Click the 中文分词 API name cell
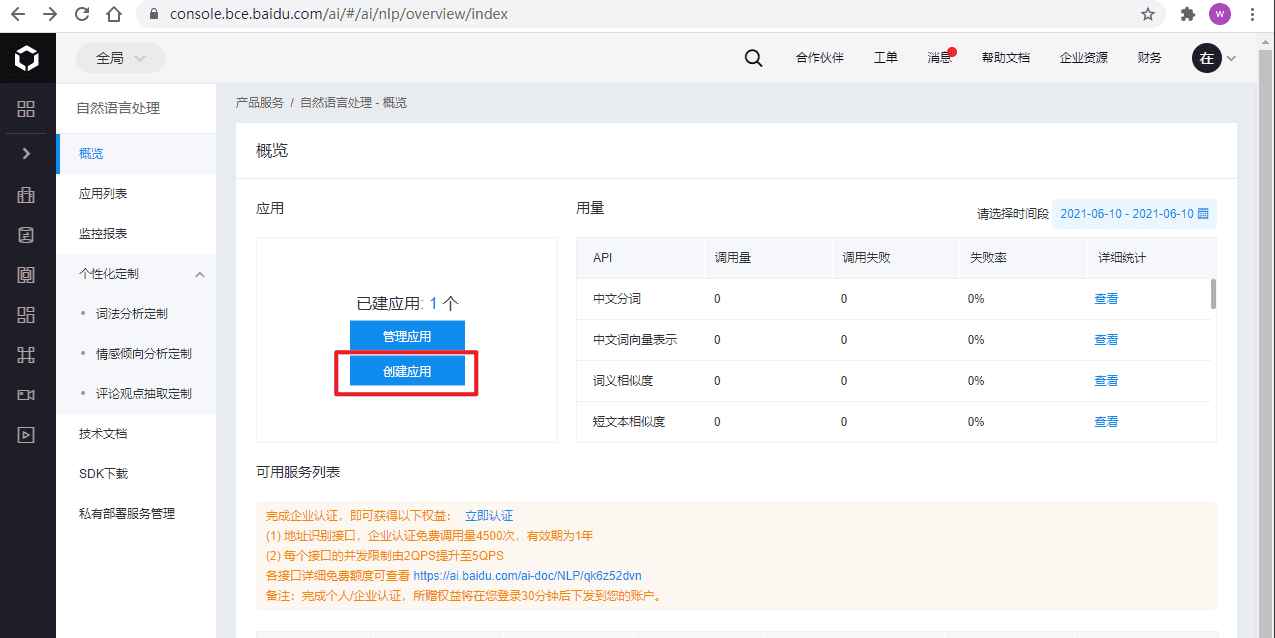The image size is (1275, 638). pyautogui.click(x=617, y=299)
